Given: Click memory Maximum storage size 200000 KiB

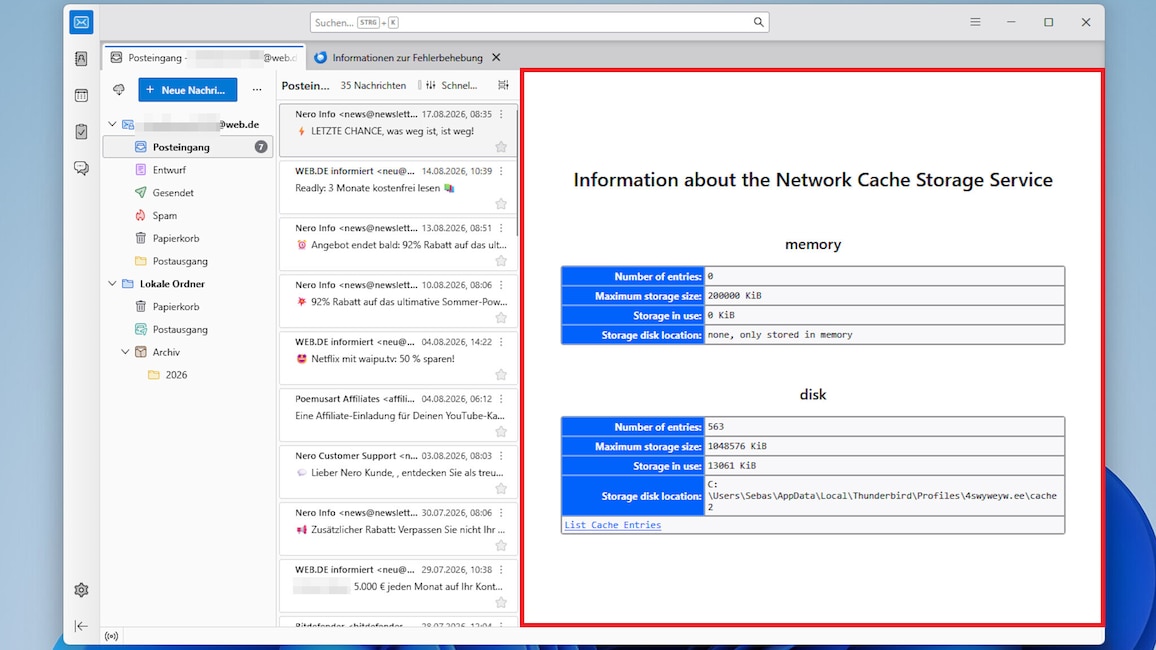Looking at the screenshot, I should click(x=883, y=296).
